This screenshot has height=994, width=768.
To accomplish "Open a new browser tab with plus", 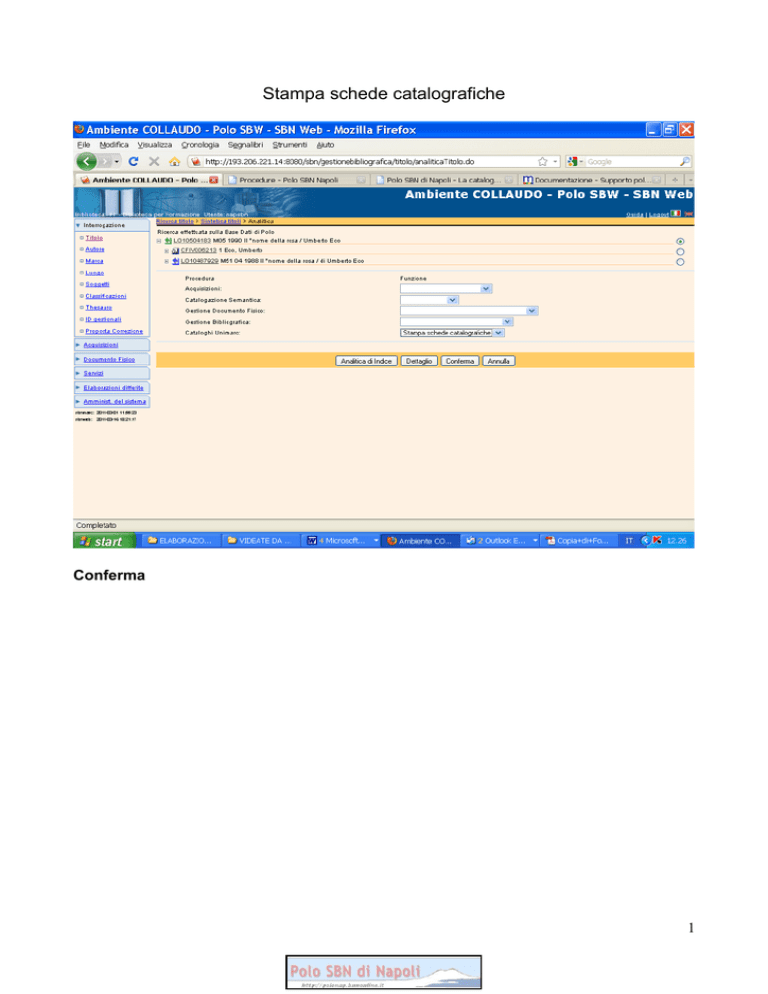I will pos(675,180).
